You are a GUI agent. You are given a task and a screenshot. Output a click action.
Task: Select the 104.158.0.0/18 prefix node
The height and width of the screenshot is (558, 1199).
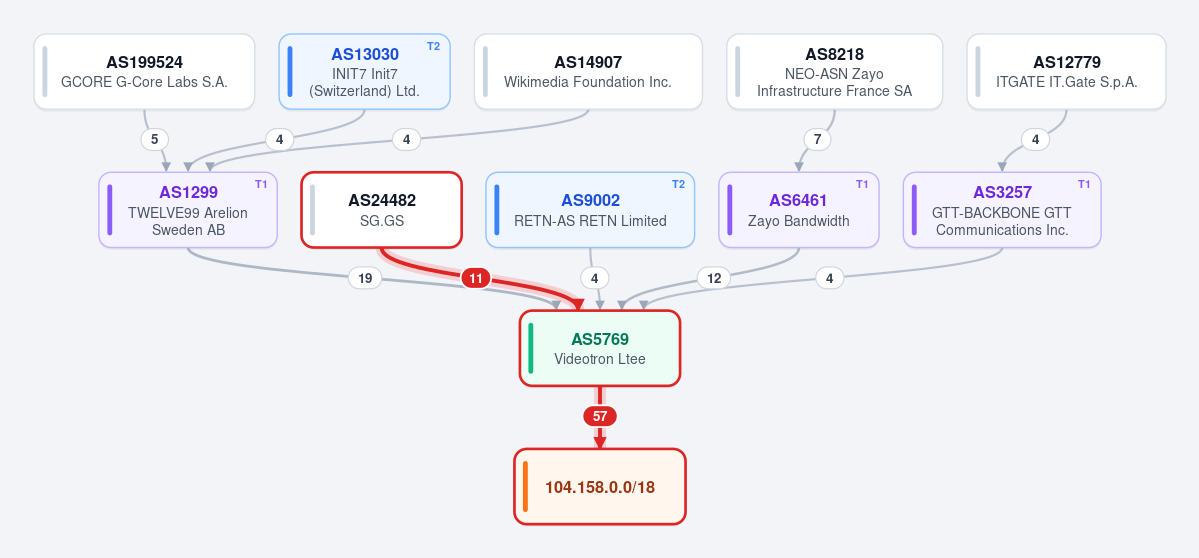600,487
